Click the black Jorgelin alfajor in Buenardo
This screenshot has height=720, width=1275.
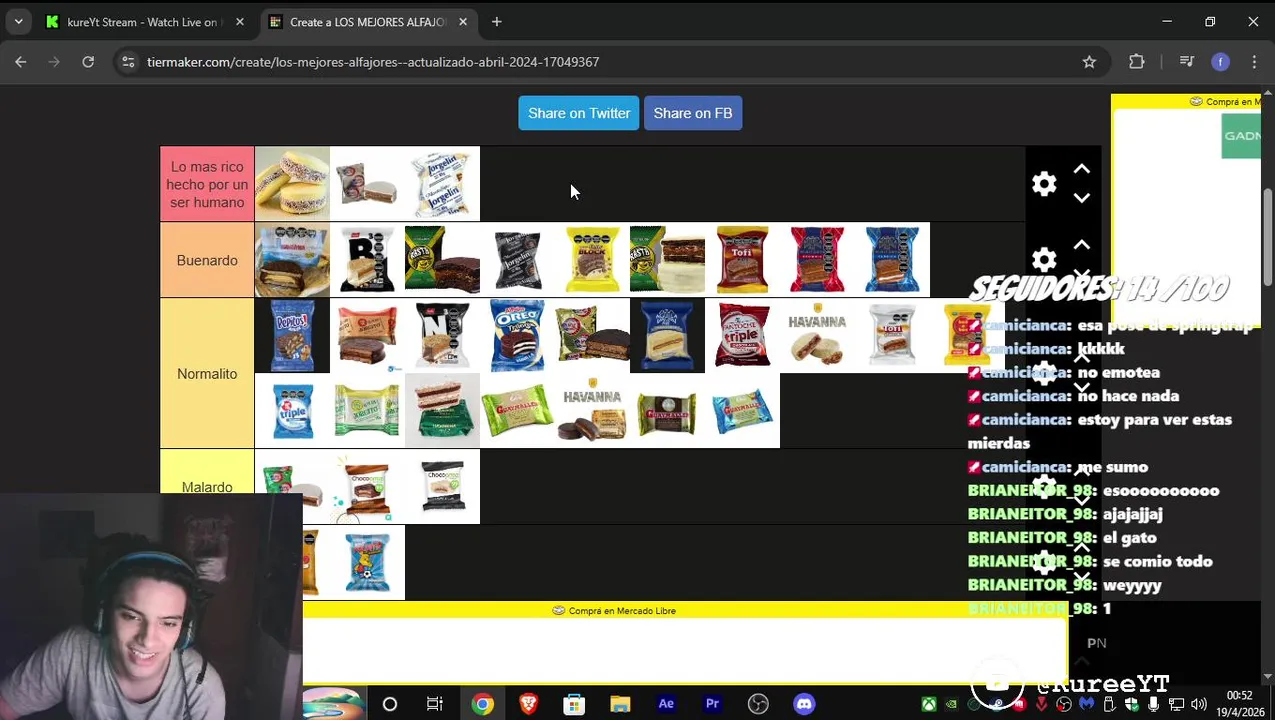click(517, 260)
